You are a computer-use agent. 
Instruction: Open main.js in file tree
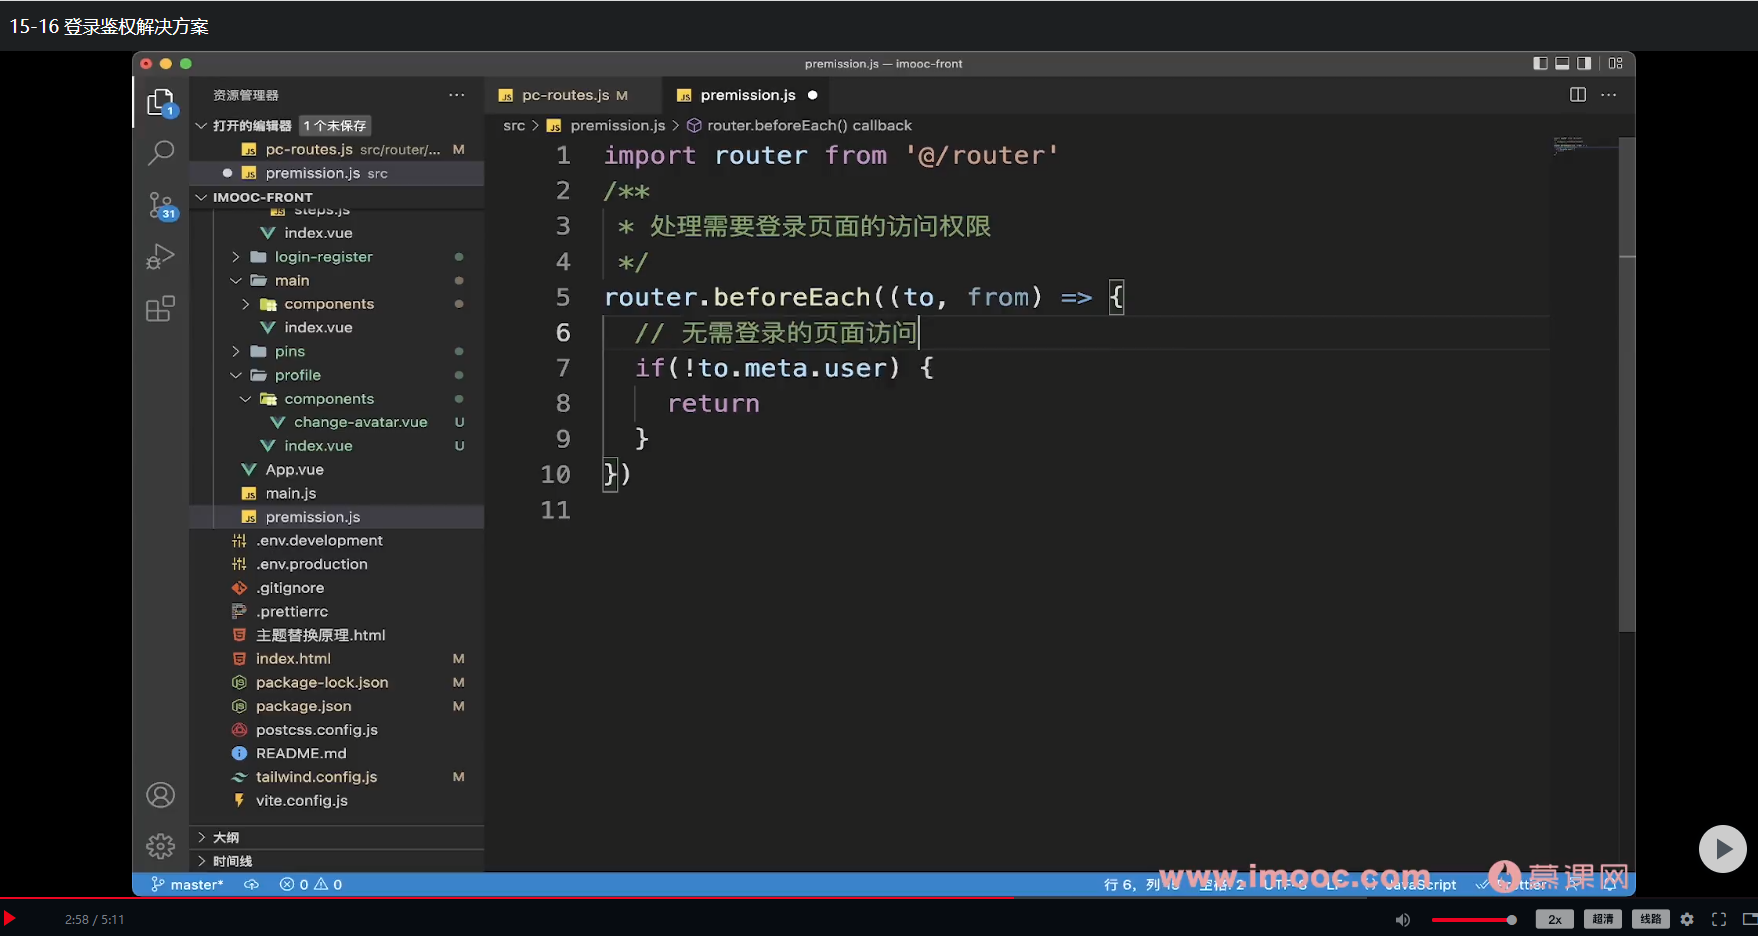pos(290,493)
